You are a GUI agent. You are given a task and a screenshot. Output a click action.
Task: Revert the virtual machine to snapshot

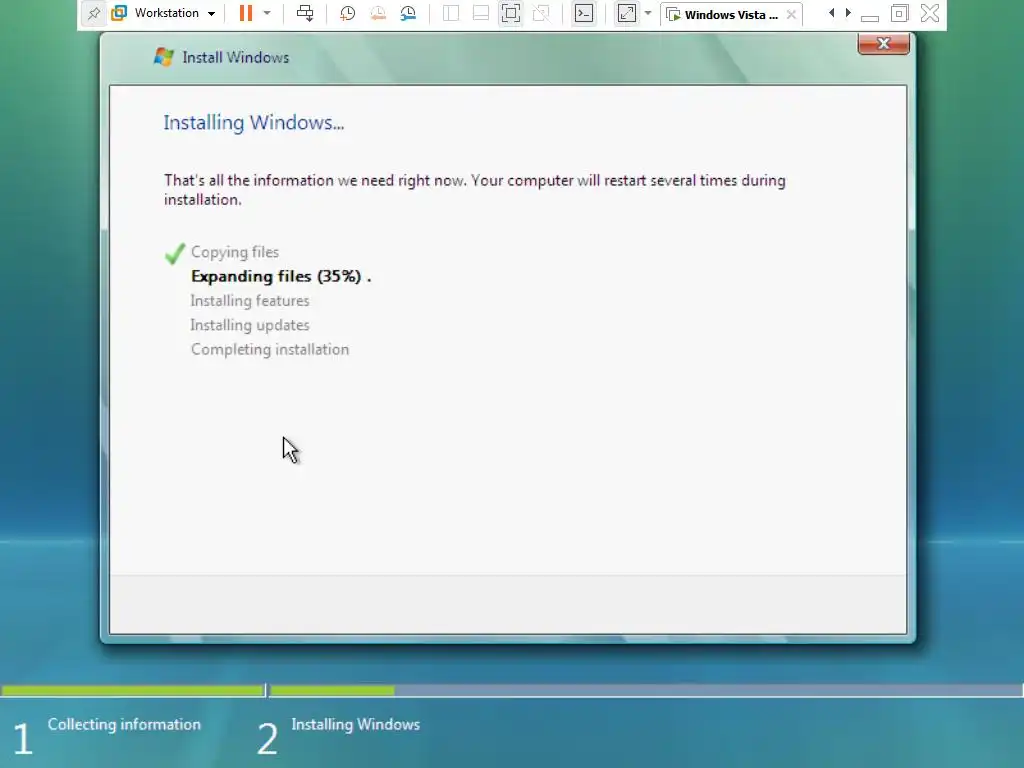coord(378,13)
